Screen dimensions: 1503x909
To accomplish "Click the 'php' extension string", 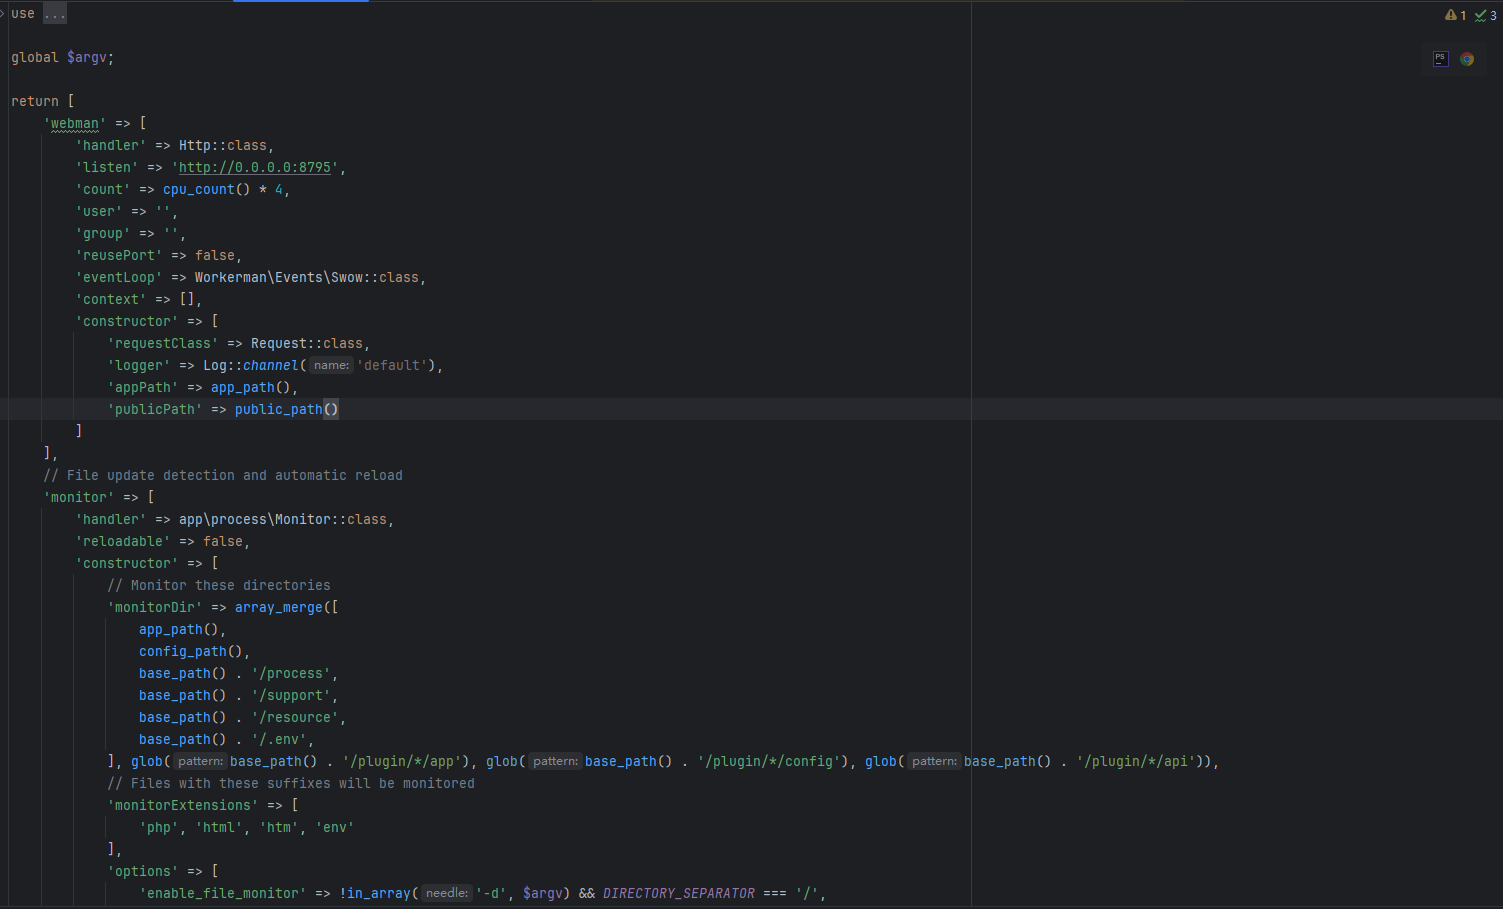I will pos(159,827).
